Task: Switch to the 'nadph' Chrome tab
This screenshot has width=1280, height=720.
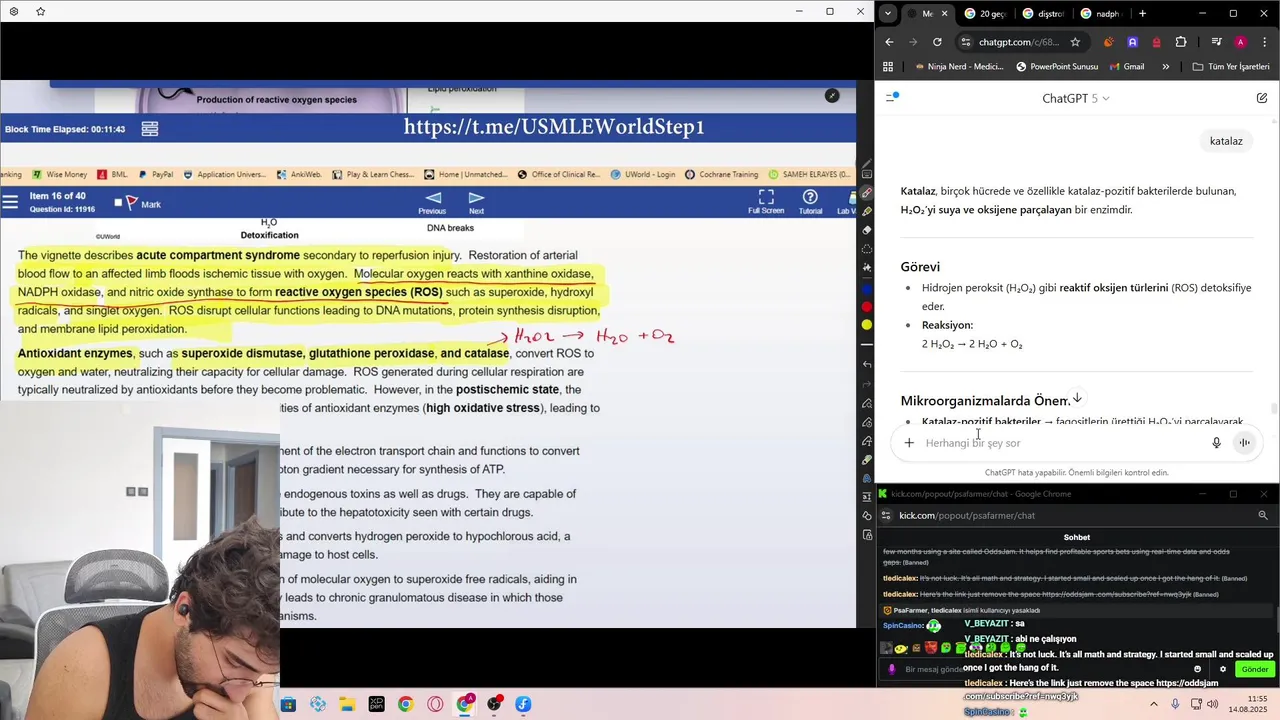Action: pos(1101,14)
